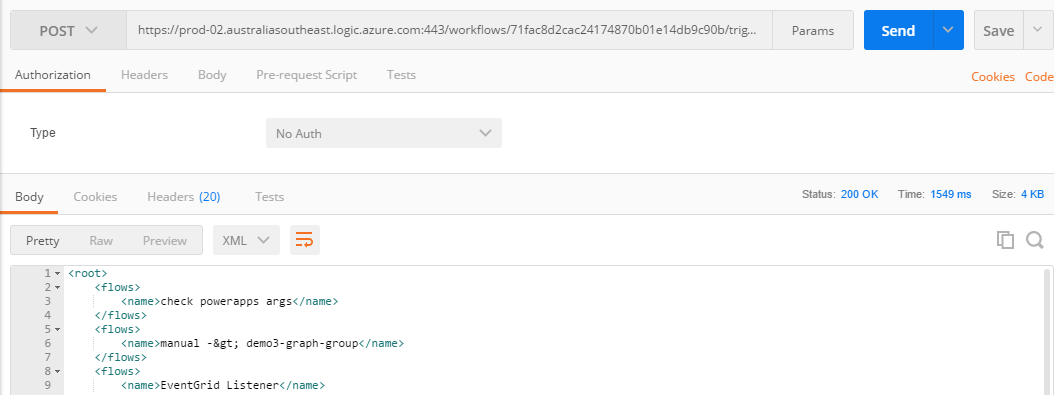
Task: Select the Preview view mode
Action: pos(165,240)
